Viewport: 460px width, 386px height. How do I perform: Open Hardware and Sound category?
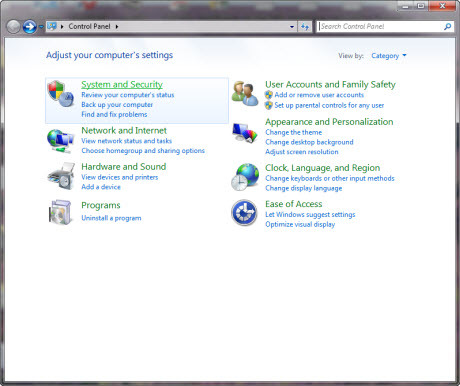point(124,167)
